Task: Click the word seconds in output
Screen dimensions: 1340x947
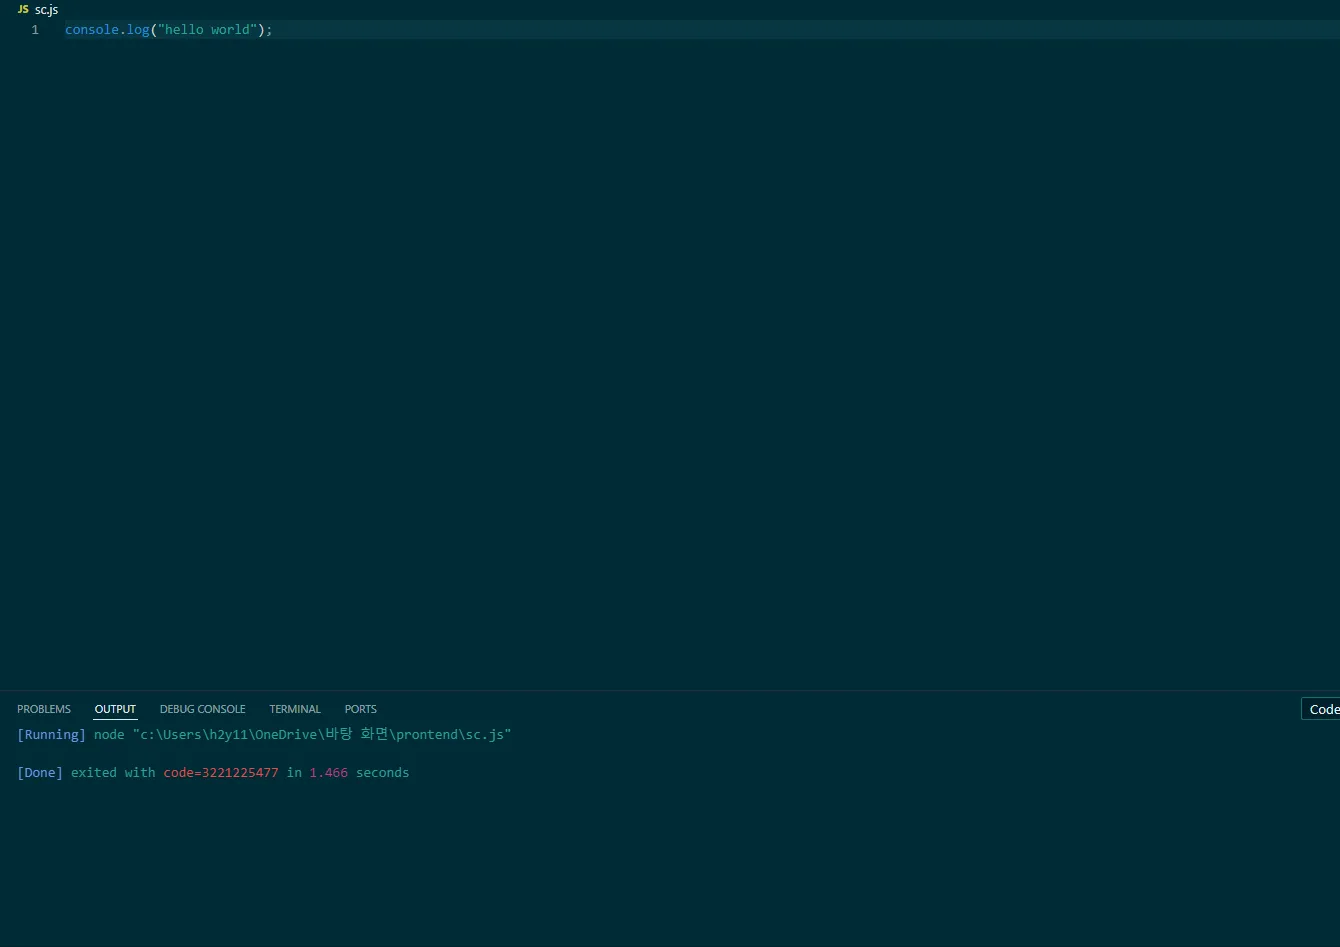Action: click(383, 773)
